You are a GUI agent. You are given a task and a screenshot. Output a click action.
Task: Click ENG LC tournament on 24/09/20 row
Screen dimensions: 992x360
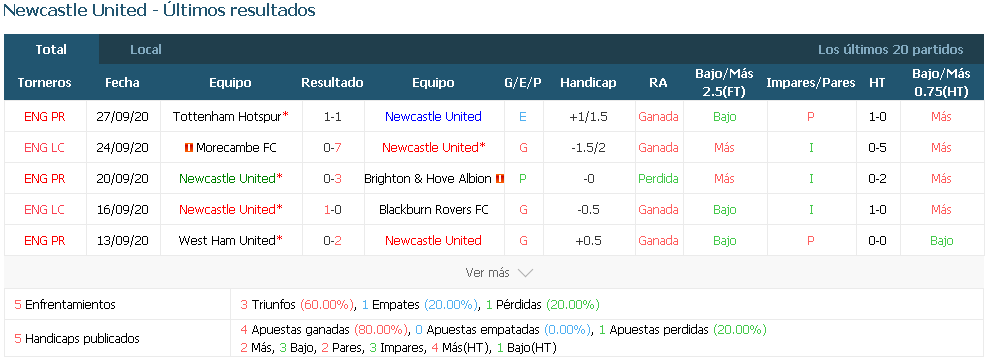(x=44, y=147)
